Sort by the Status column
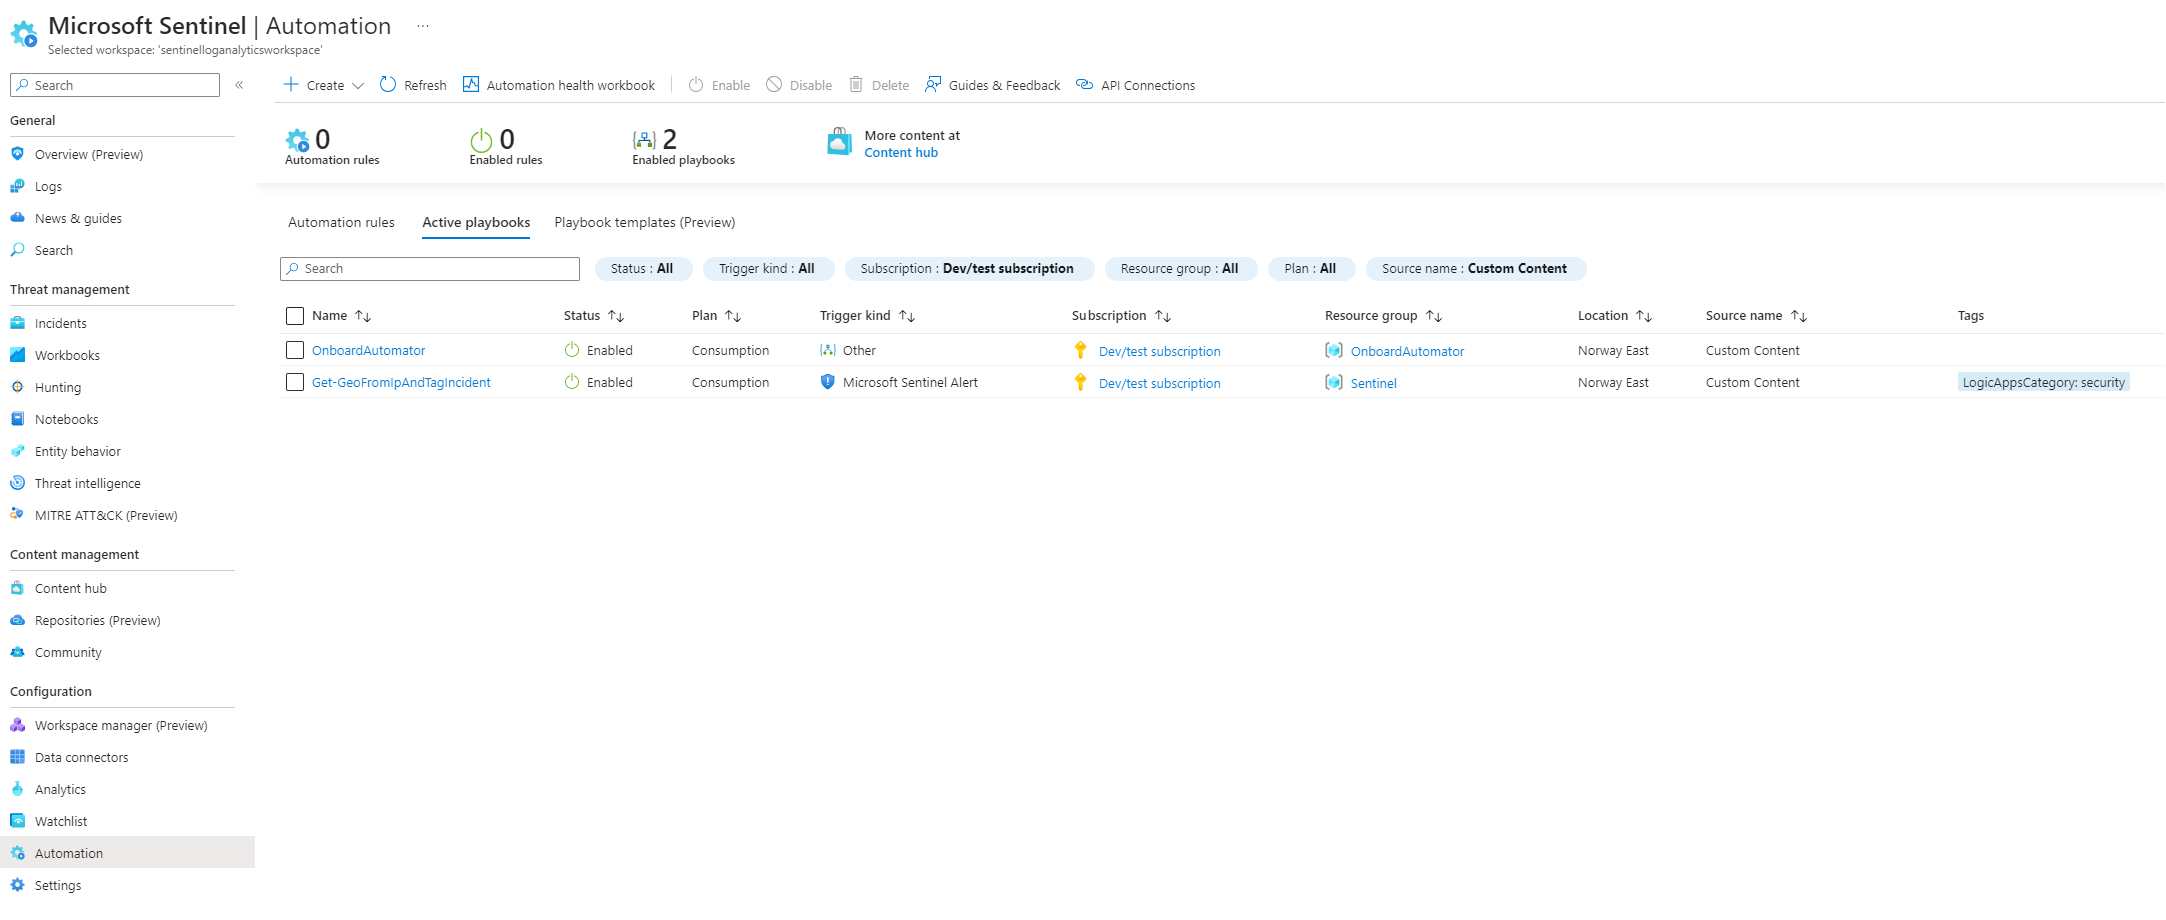The height and width of the screenshot is (920, 2166). pos(593,316)
